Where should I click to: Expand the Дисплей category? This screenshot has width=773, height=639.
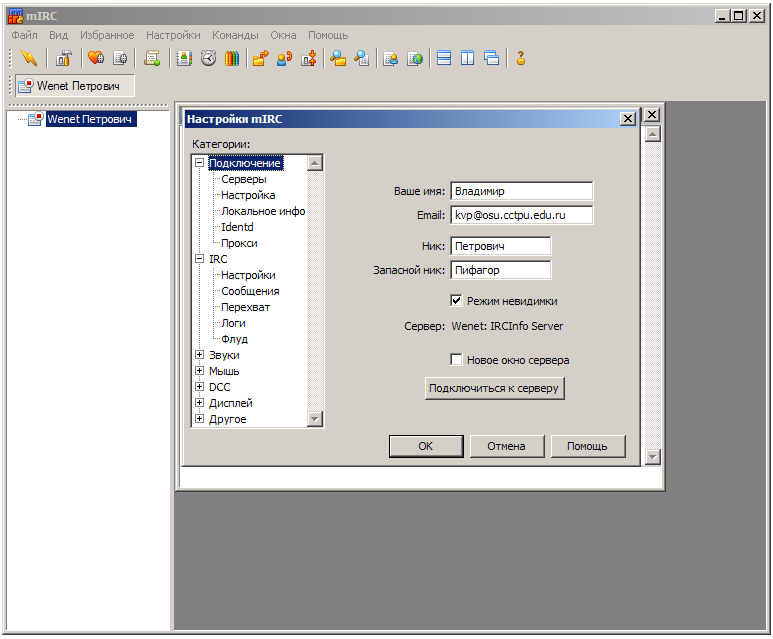click(199, 402)
